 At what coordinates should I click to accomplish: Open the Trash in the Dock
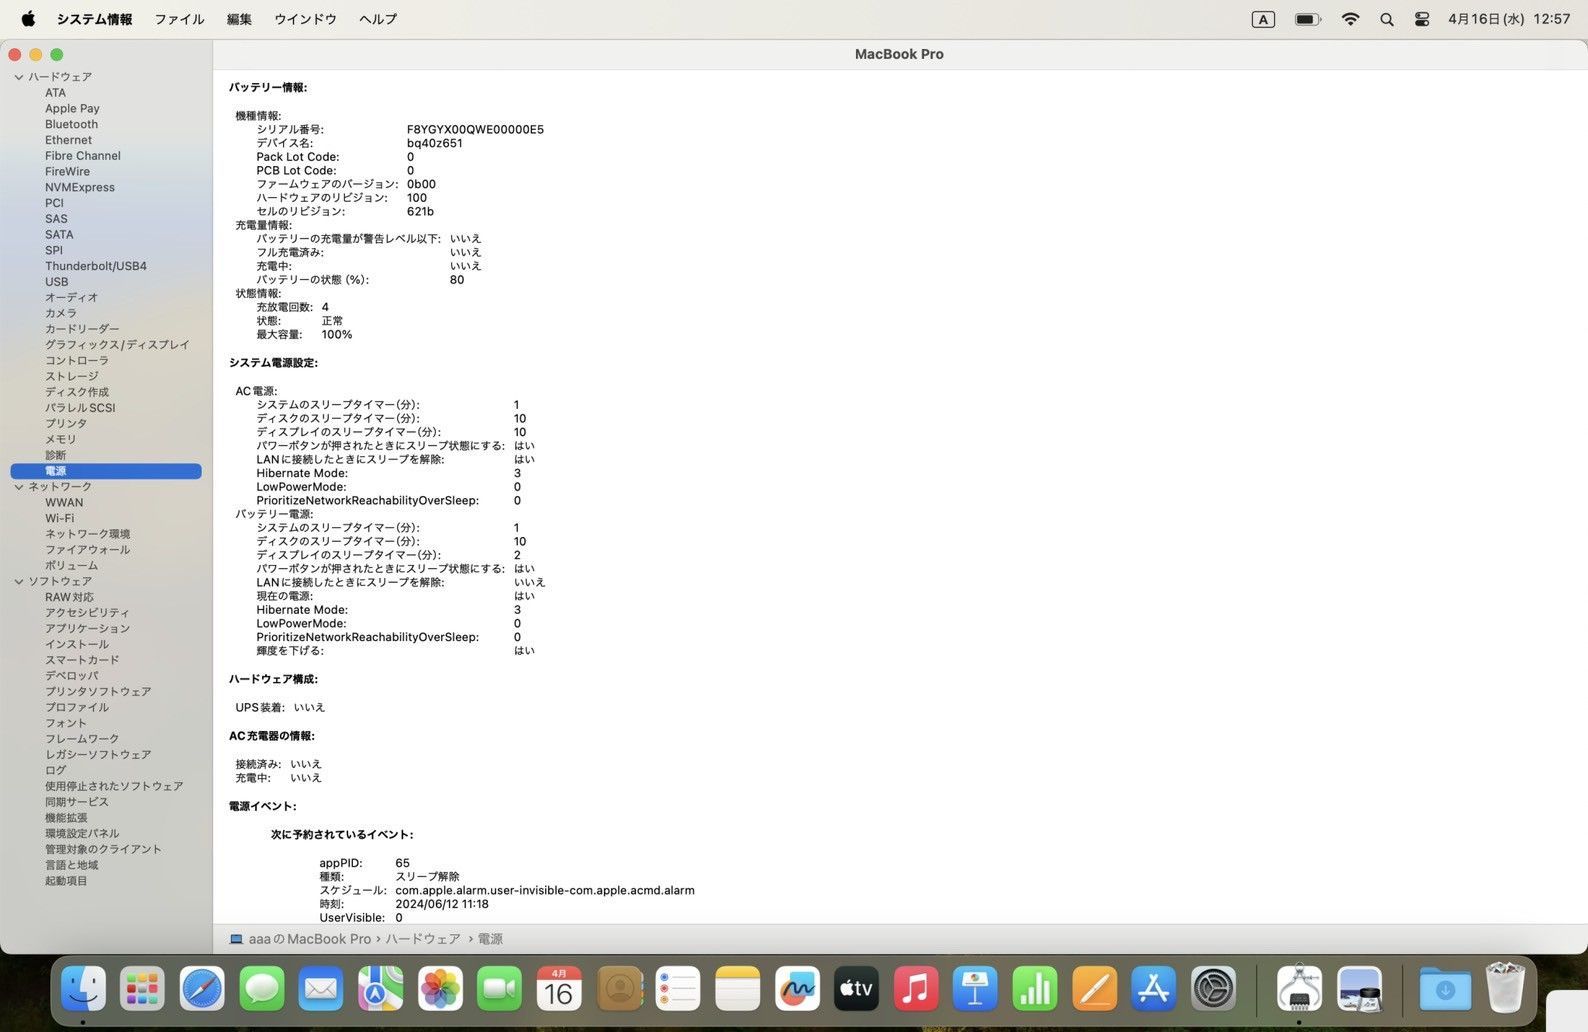[x=1505, y=987]
